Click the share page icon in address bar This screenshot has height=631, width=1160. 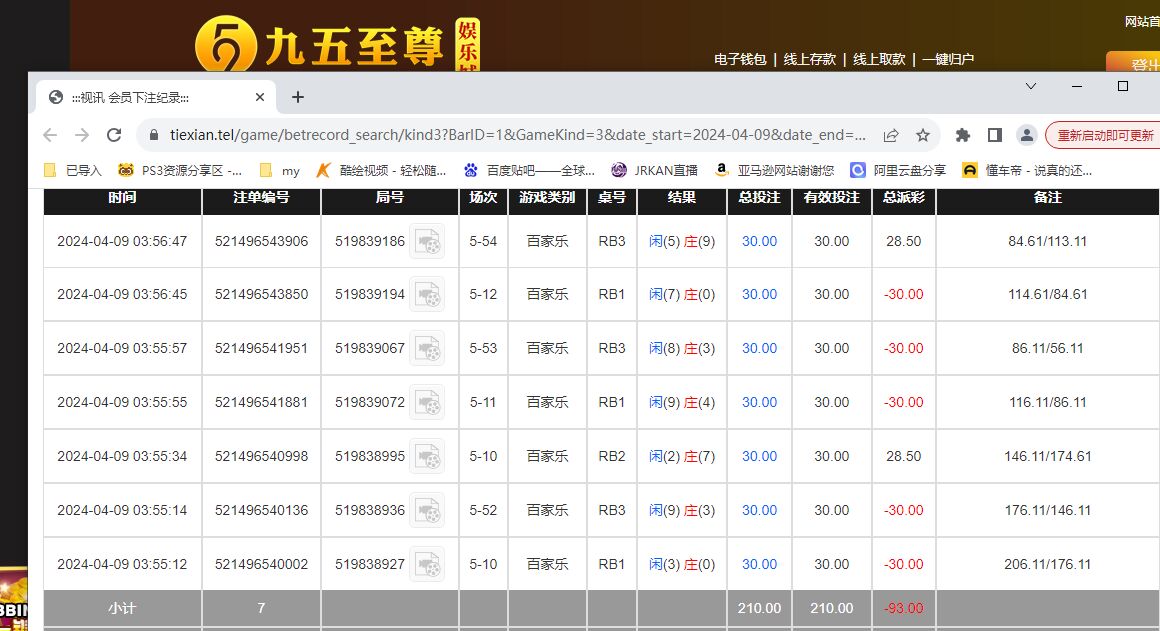(891, 135)
